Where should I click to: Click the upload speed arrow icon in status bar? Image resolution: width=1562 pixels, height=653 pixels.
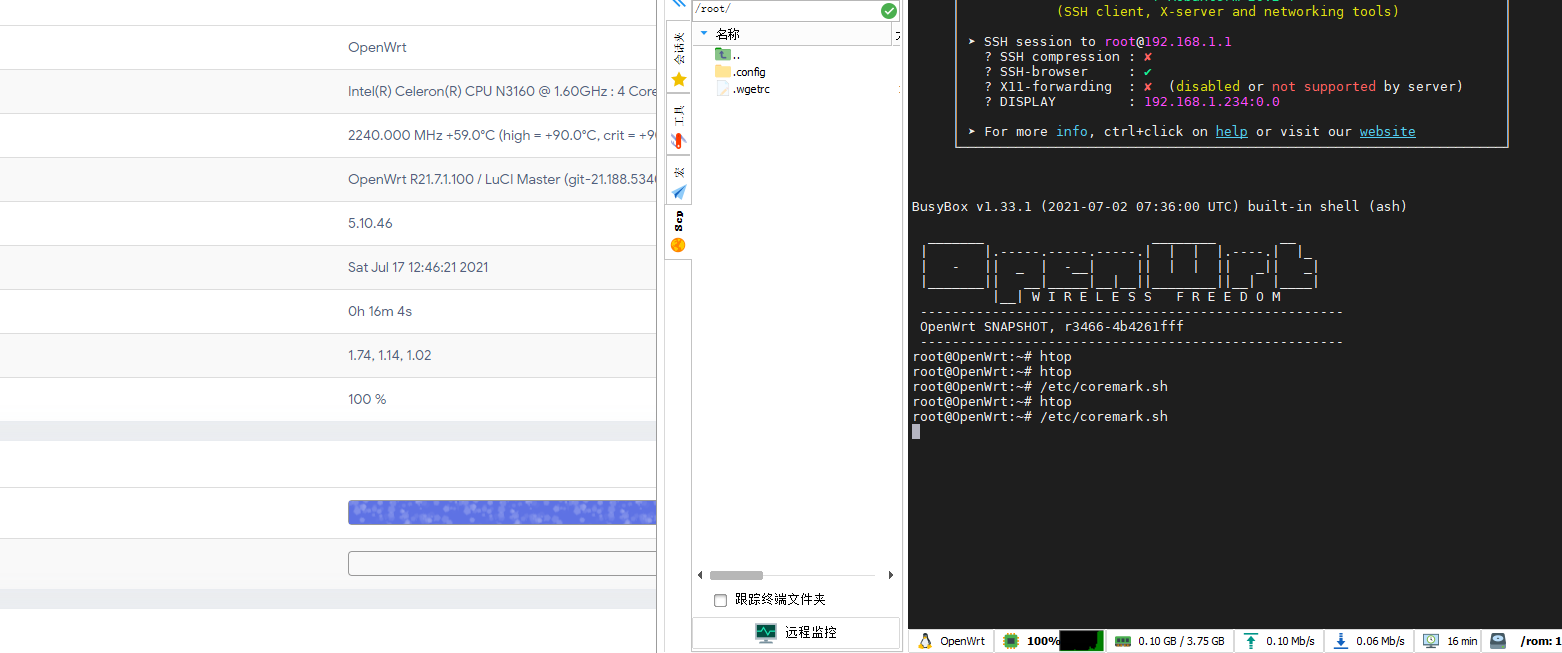[x=1249, y=640]
